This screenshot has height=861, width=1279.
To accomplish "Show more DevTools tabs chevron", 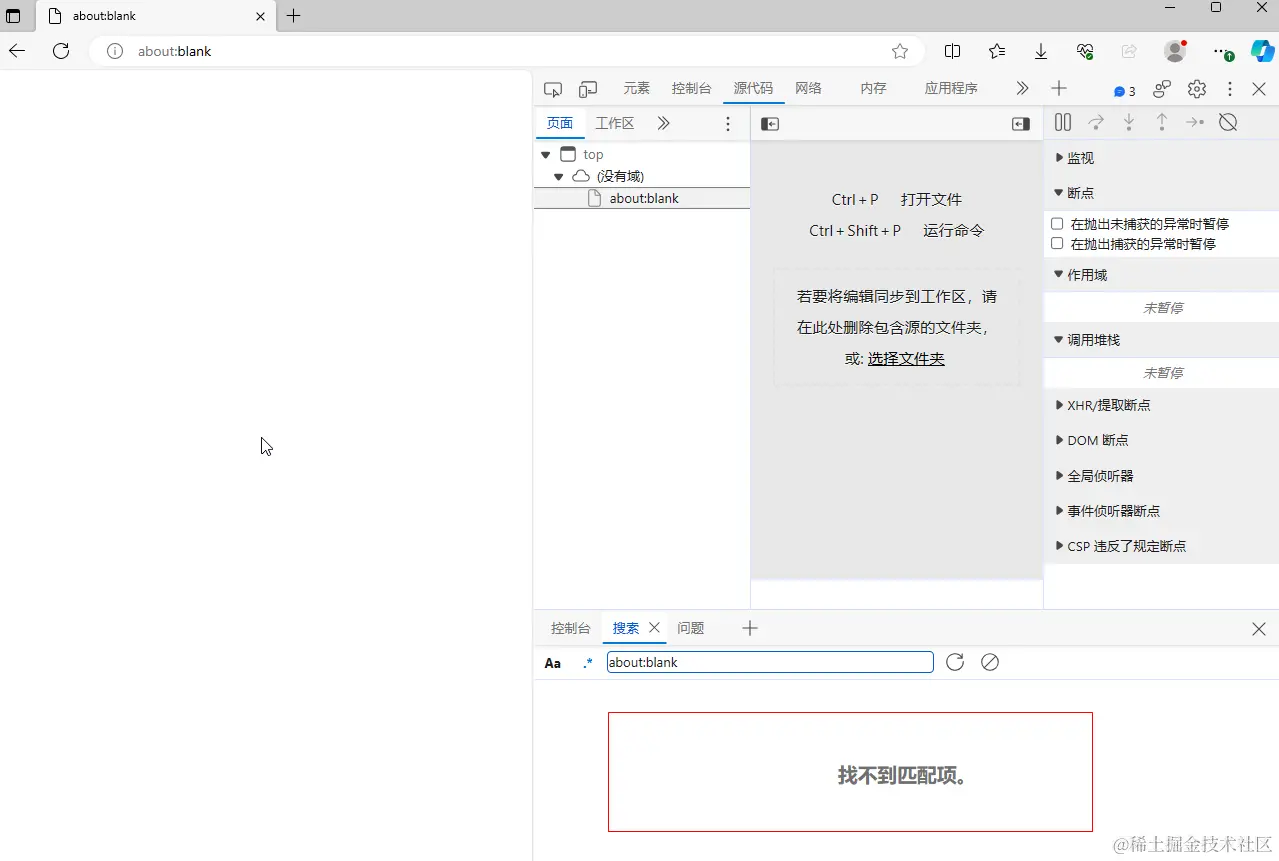I will (x=1022, y=88).
